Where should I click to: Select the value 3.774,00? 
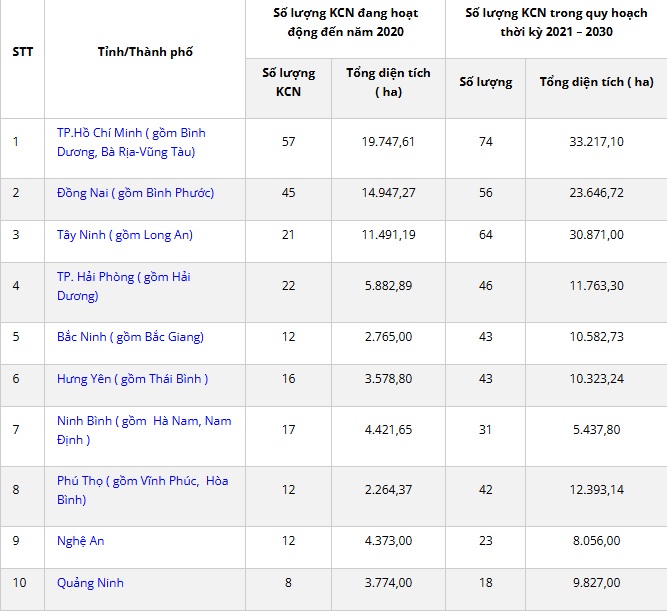[388, 582]
